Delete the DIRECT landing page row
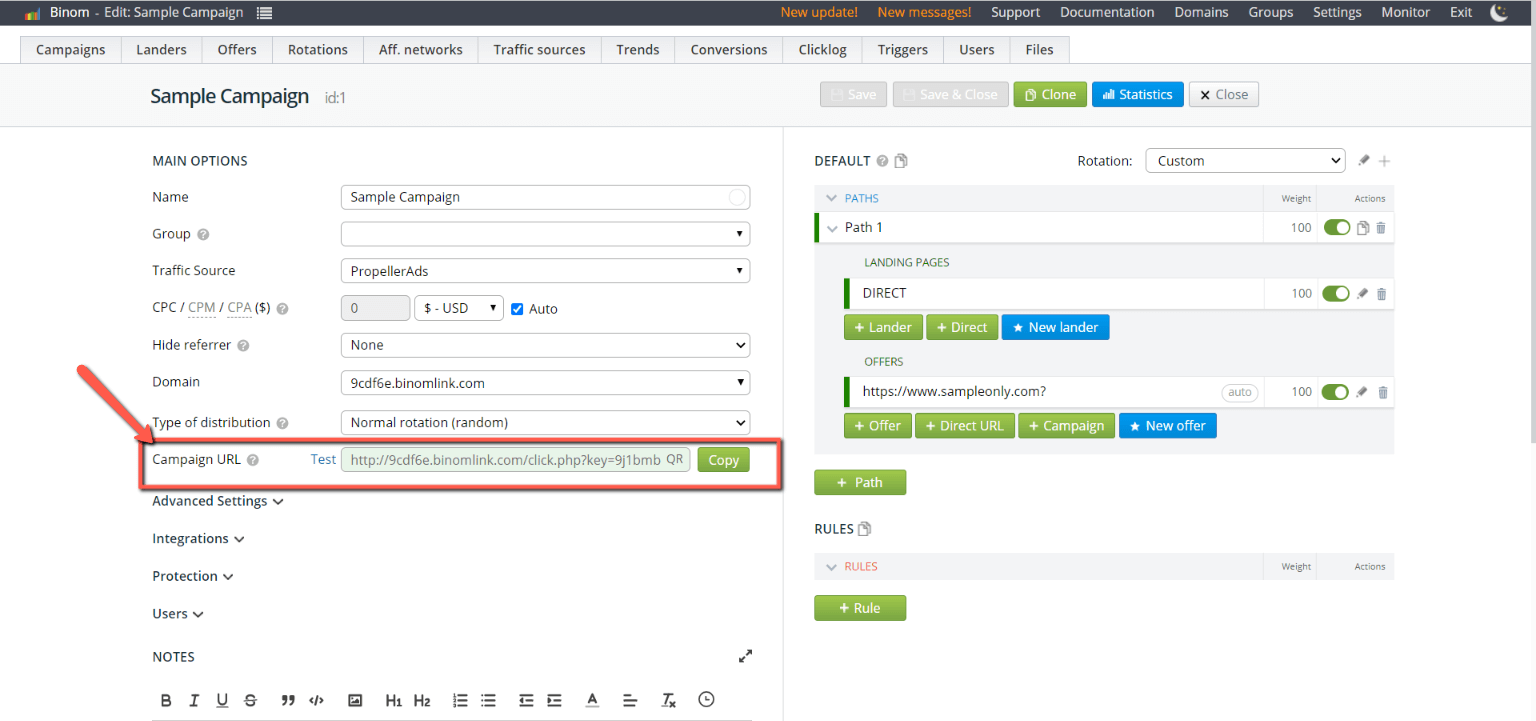 pyautogui.click(x=1381, y=294)
